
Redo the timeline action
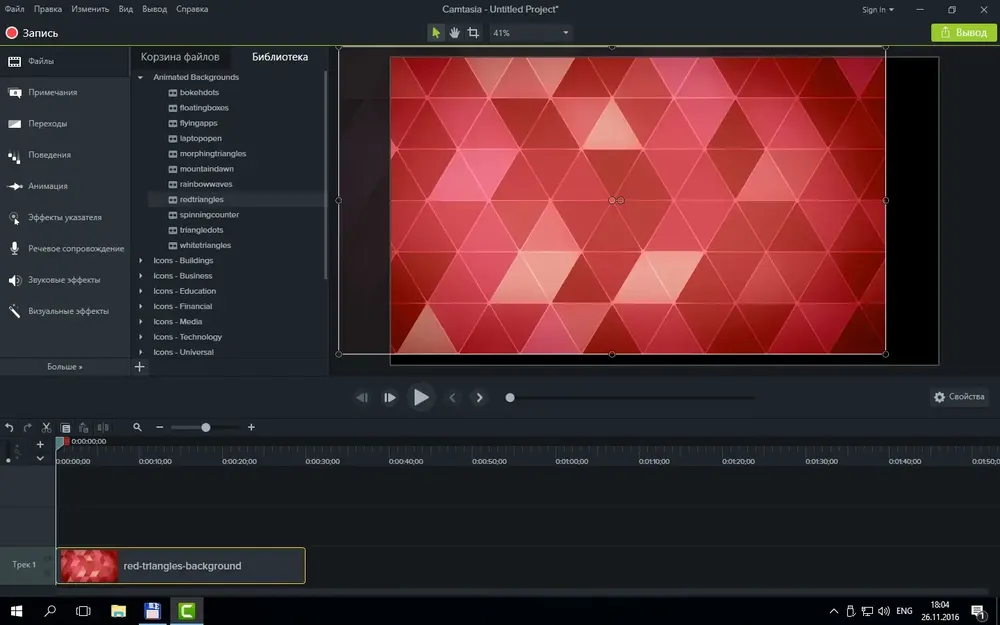click(x=27, y=427)
